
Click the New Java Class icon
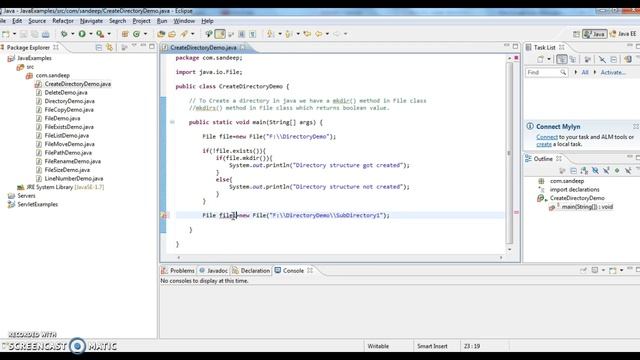(x=136, y=34)
